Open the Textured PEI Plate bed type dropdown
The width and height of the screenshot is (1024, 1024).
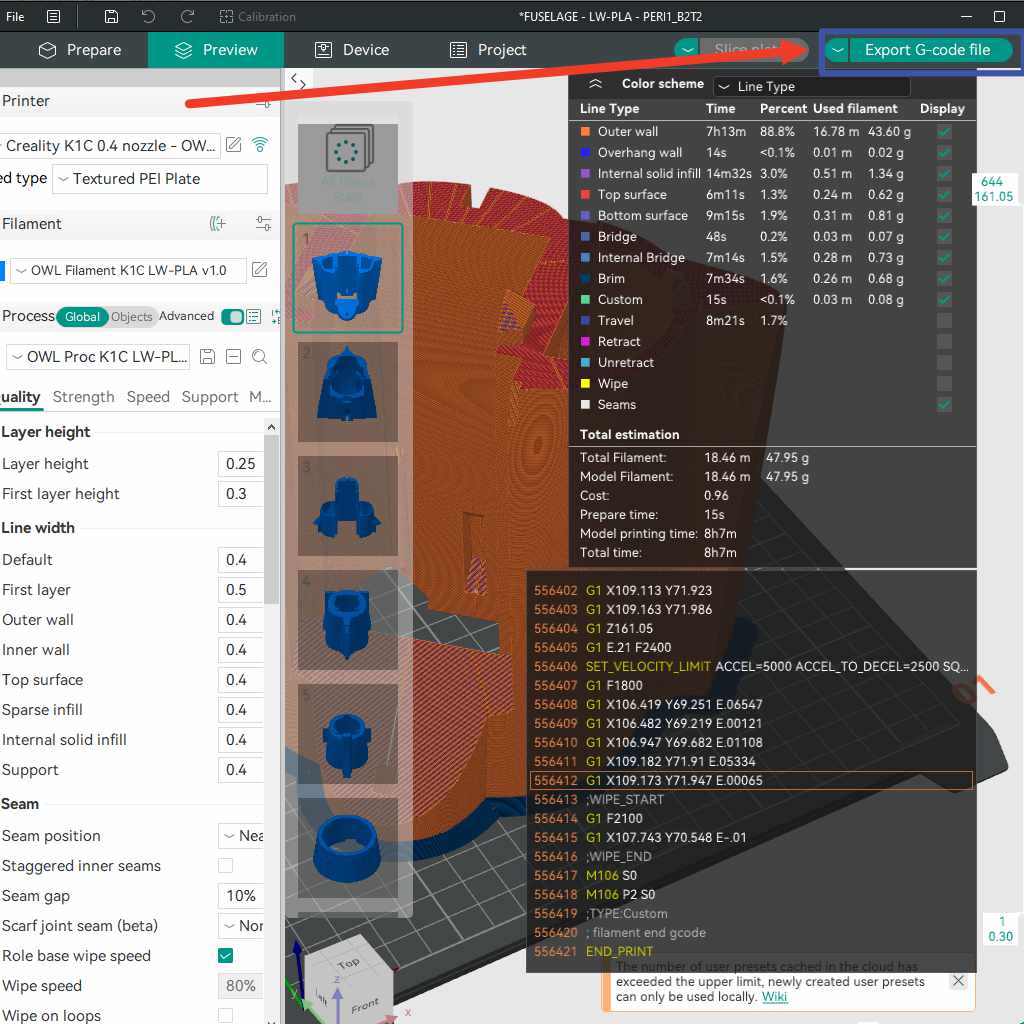(x=160, y=179)
